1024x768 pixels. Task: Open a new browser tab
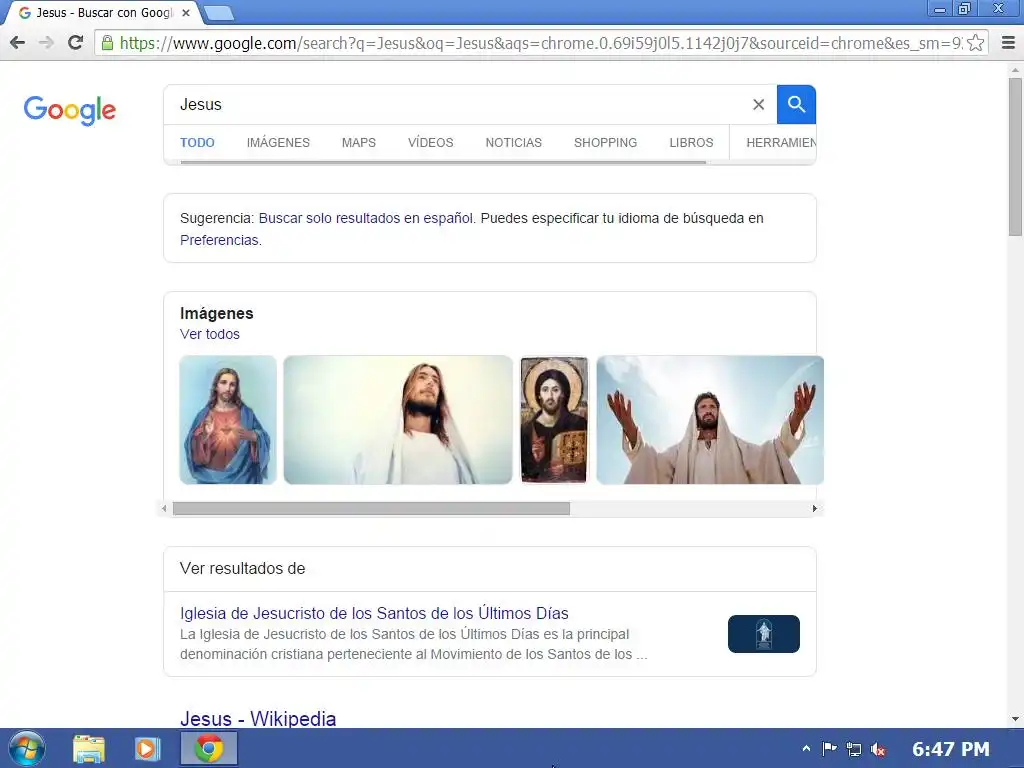tap(219, 13)
